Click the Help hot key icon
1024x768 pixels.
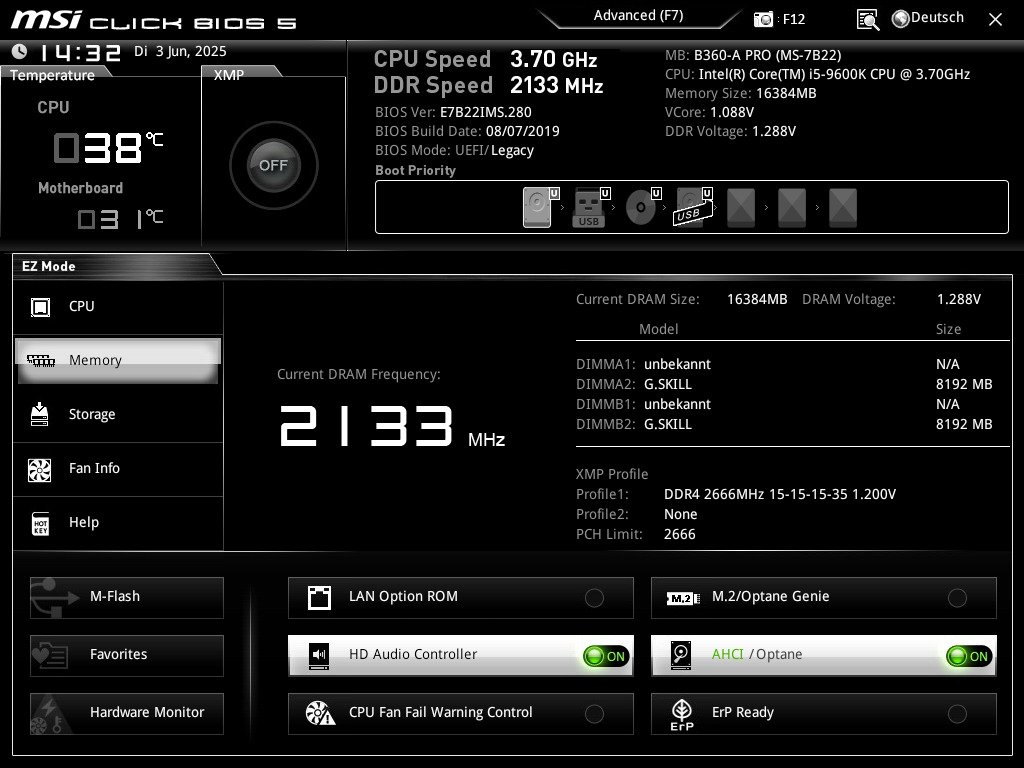(40, 523)
